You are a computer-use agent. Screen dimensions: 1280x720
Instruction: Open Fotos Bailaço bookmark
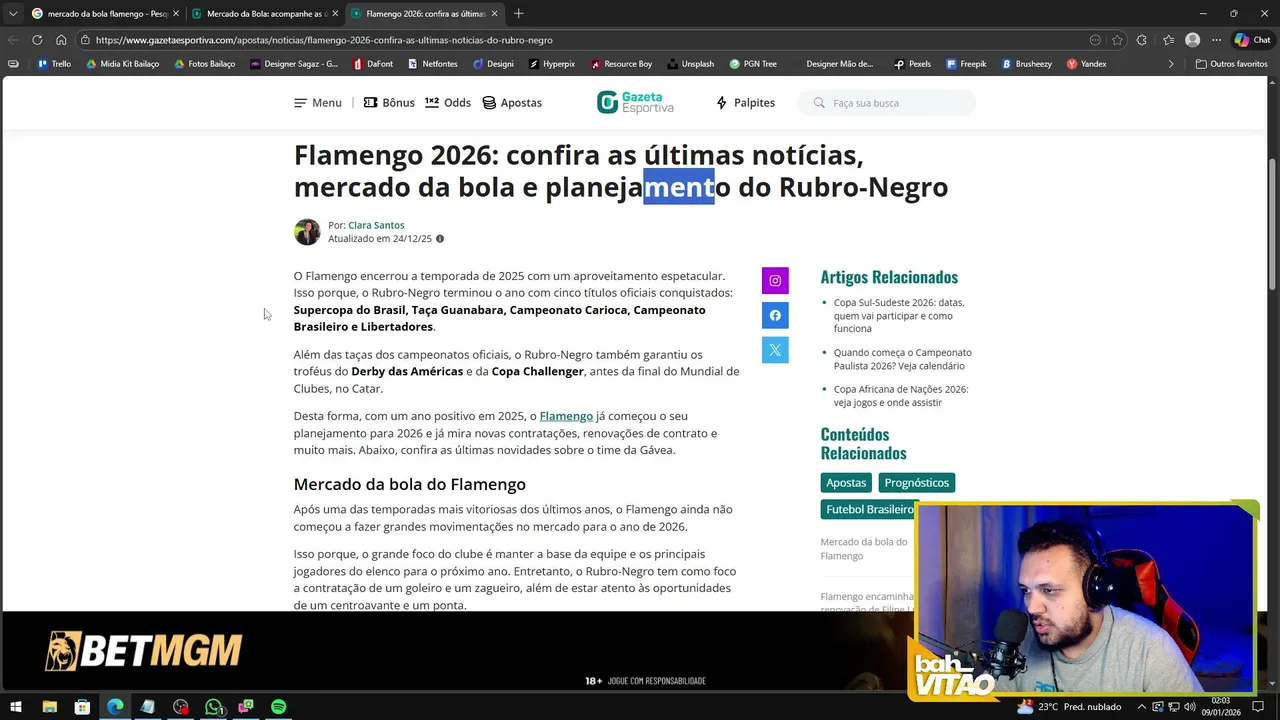(x=205, y=64)
